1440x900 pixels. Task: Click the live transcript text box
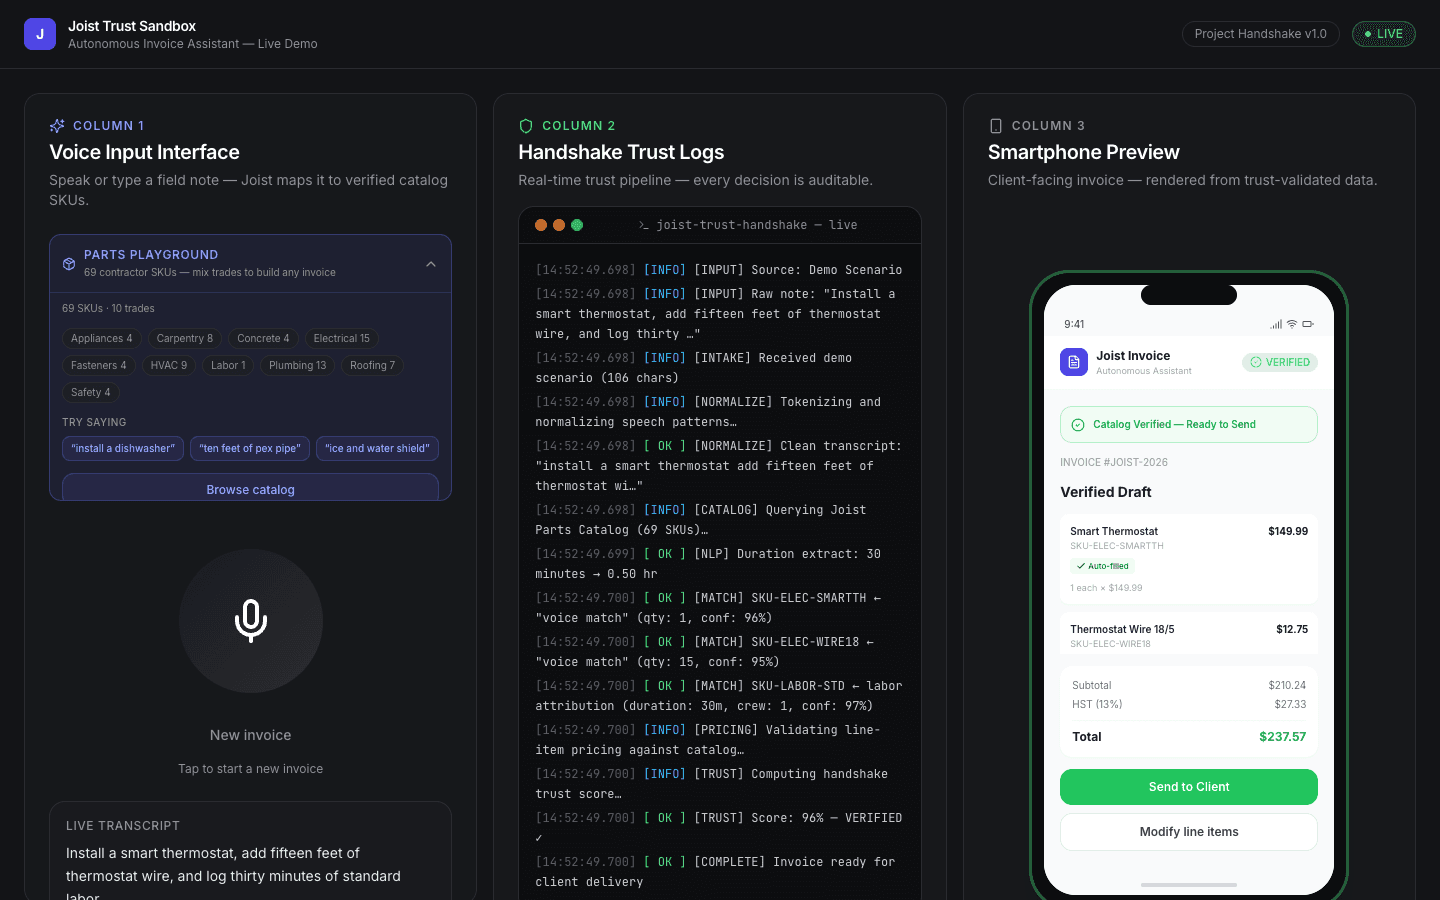251,851
